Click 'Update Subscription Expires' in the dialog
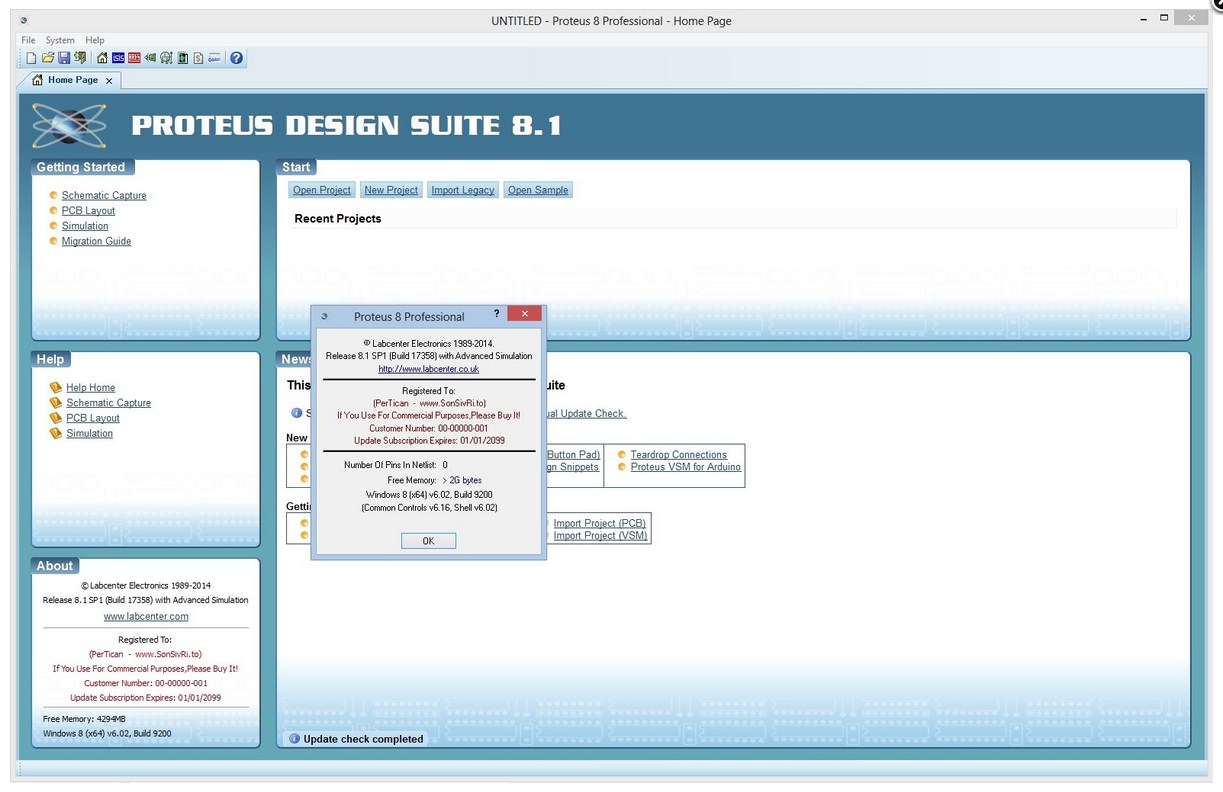The image size is (1223, 792). [x=428, y=440]
